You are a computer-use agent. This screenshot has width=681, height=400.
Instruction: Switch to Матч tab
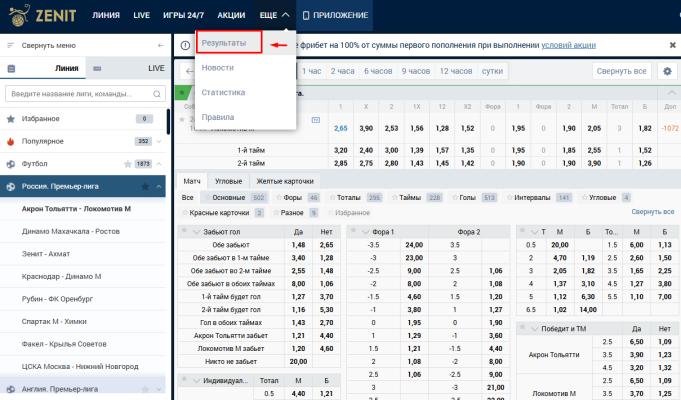(x=192, y=181)
